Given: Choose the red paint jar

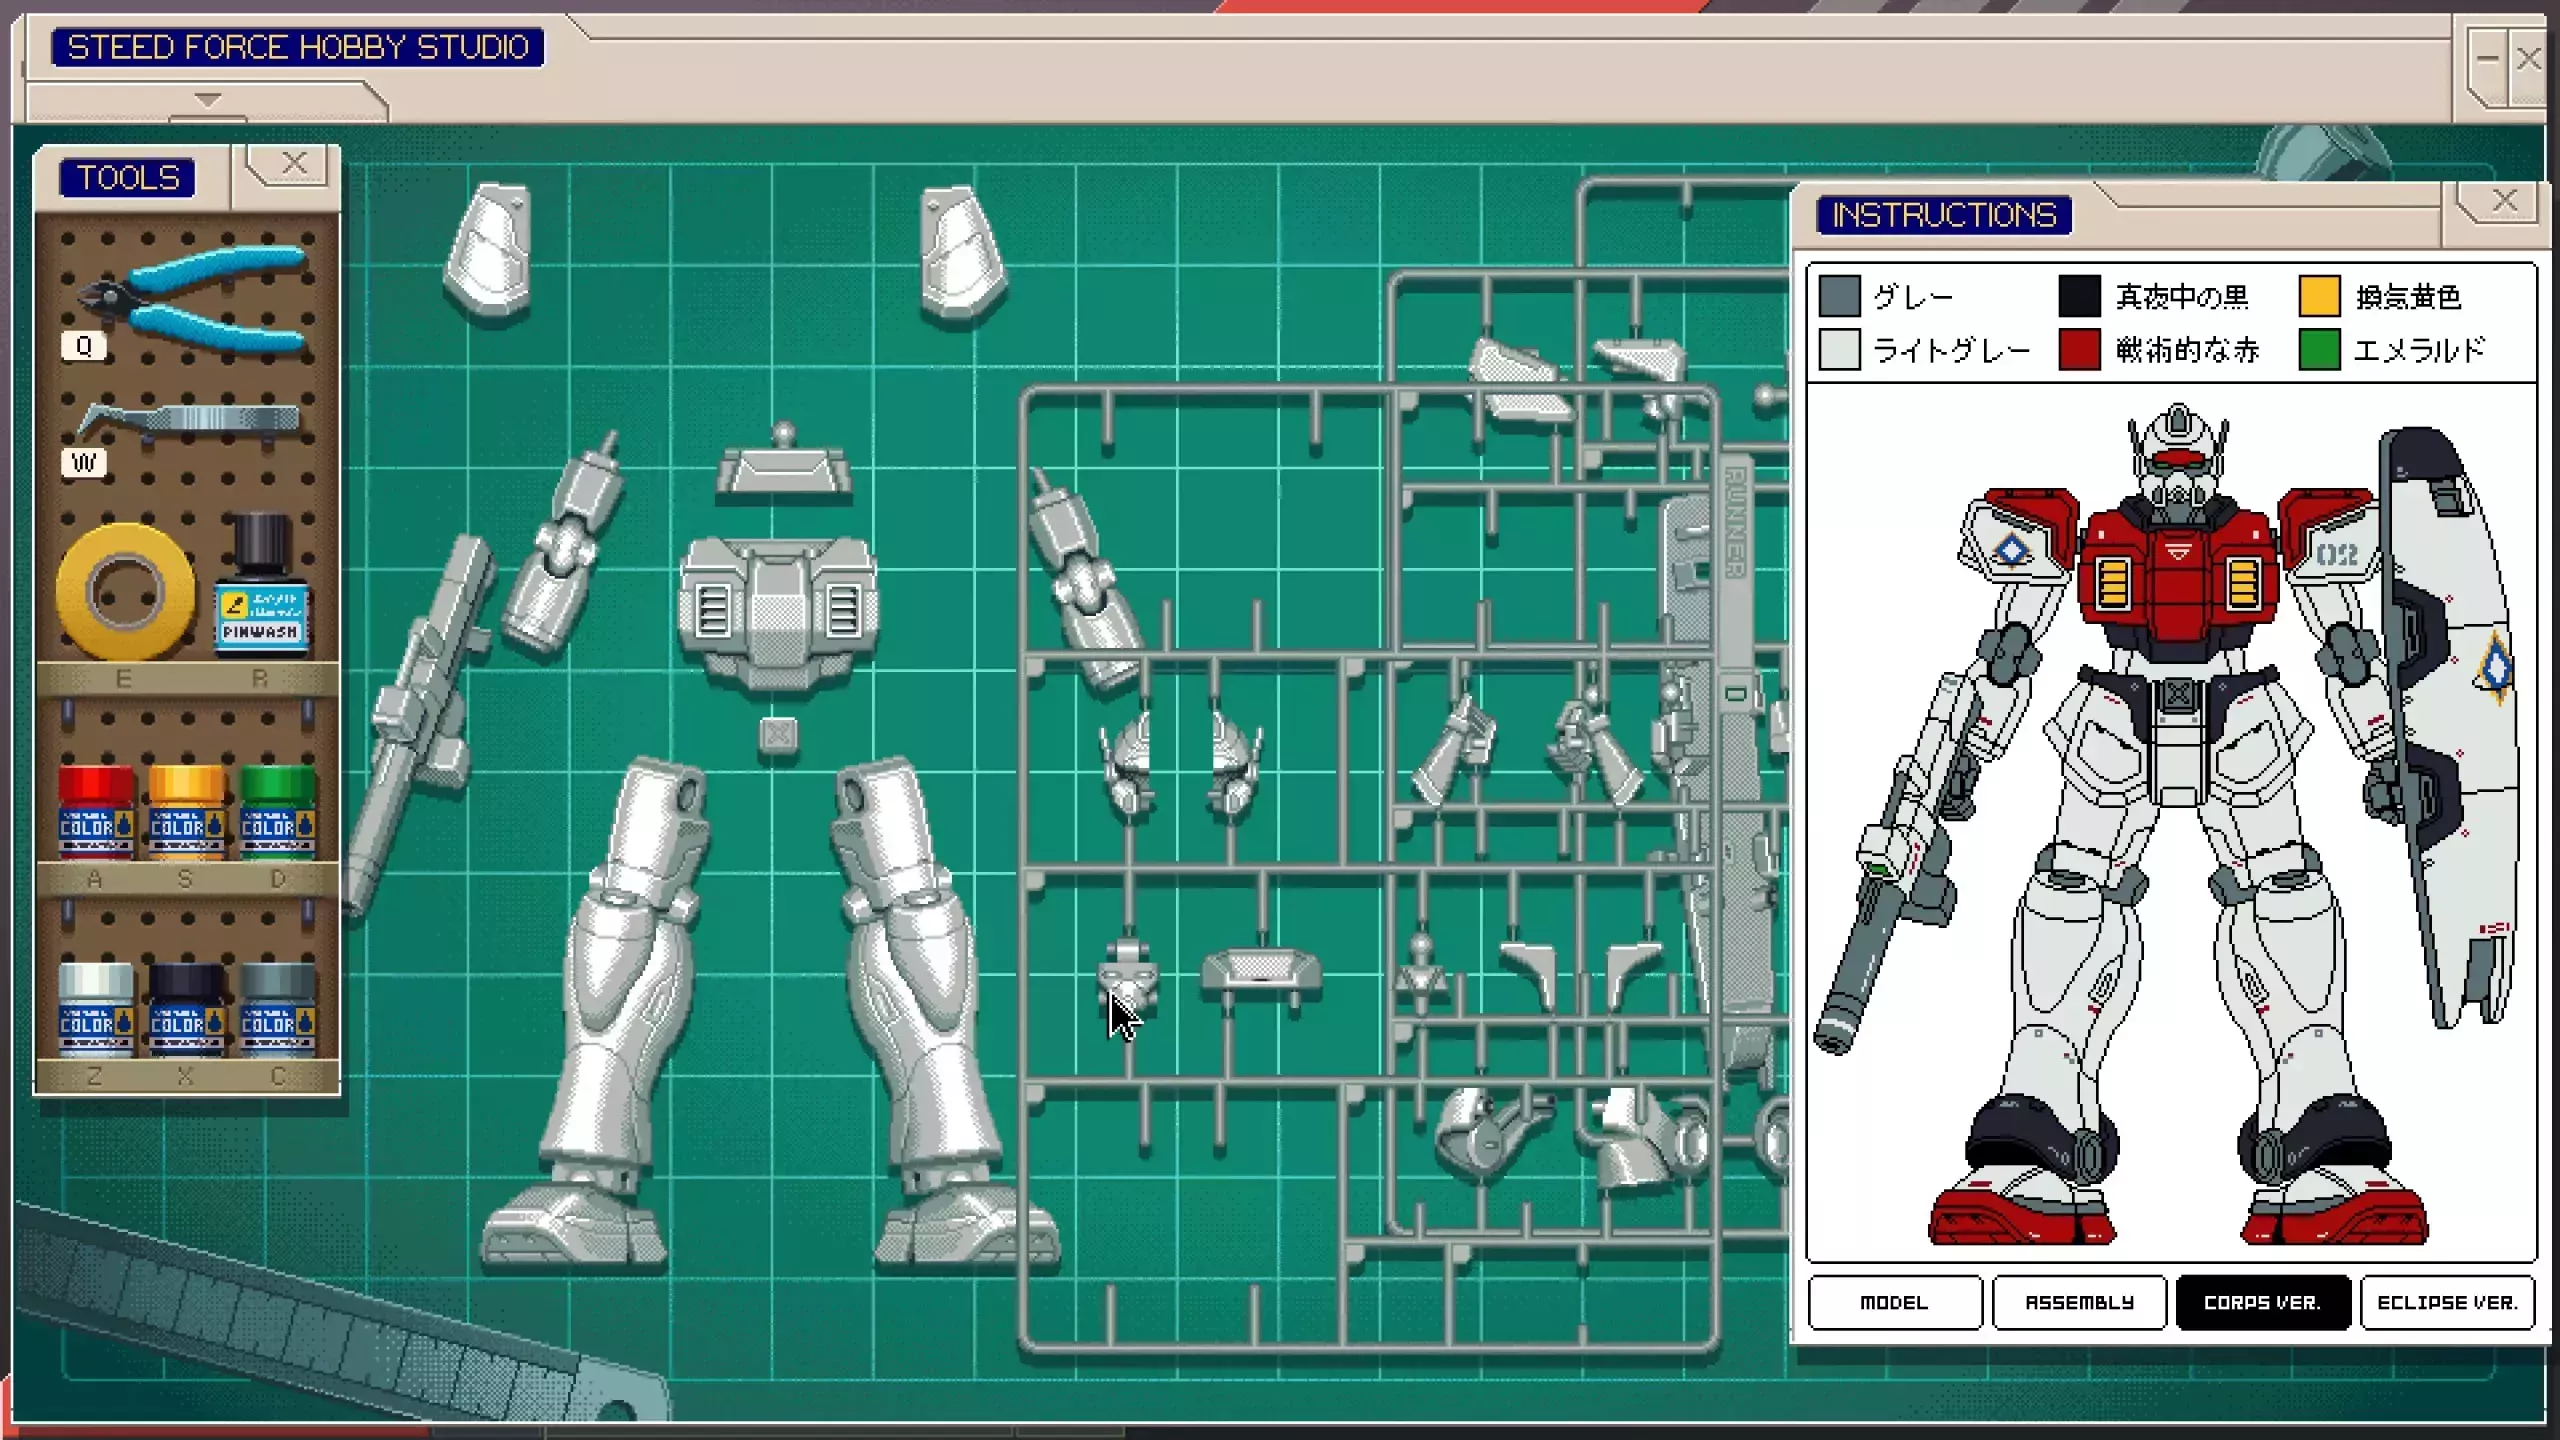Looking at the screenshot, I should pos(96,812).
